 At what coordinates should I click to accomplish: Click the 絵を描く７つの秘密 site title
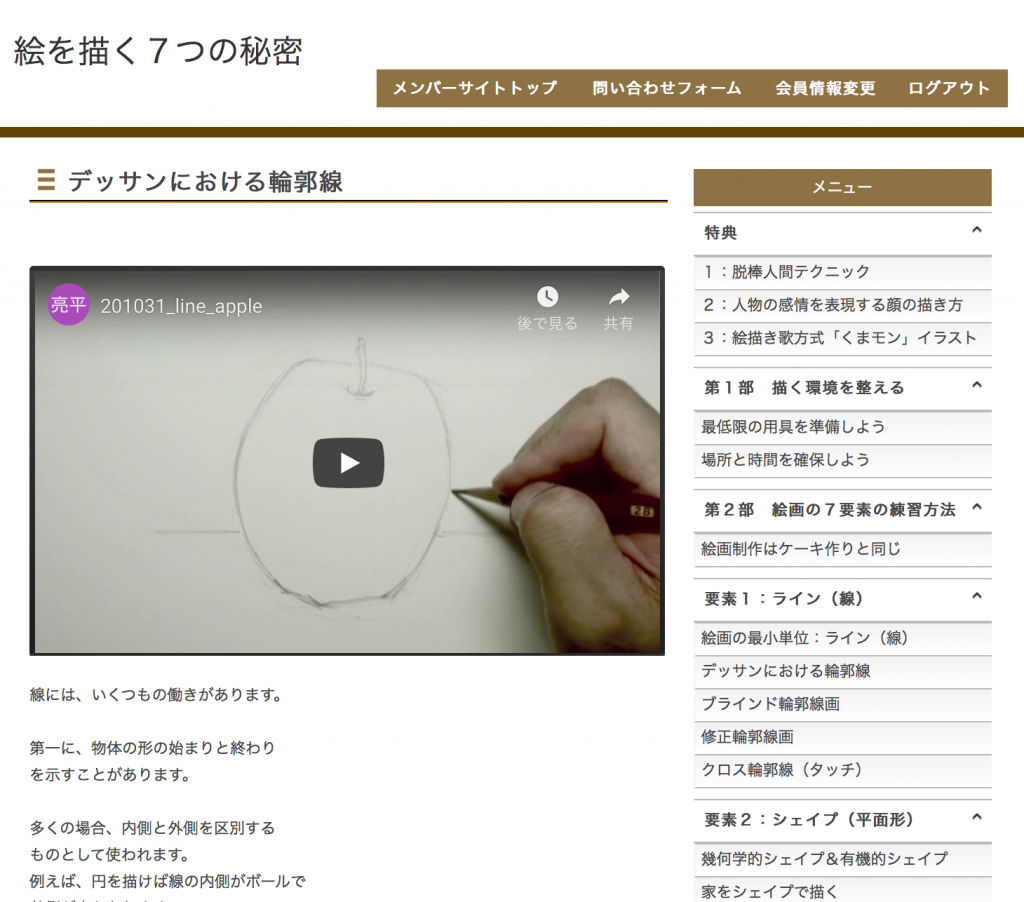coord(158,51)
